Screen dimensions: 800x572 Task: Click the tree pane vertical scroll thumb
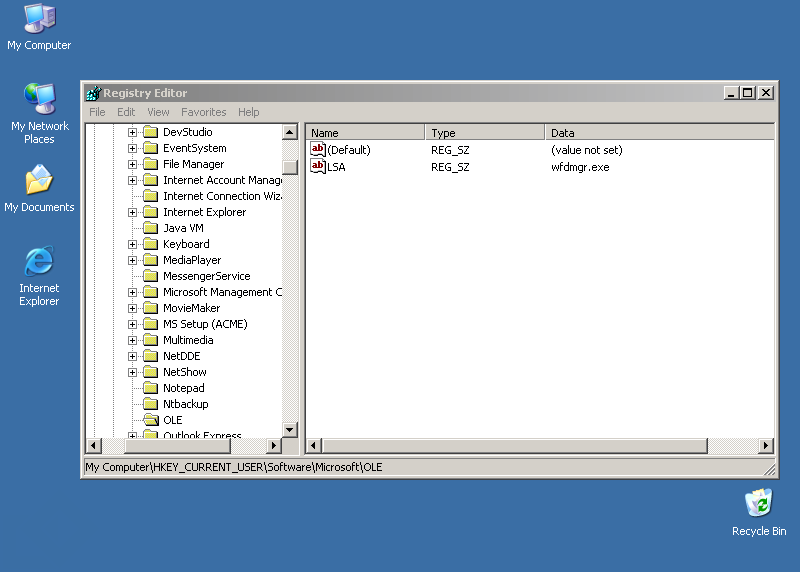(290, 167)
